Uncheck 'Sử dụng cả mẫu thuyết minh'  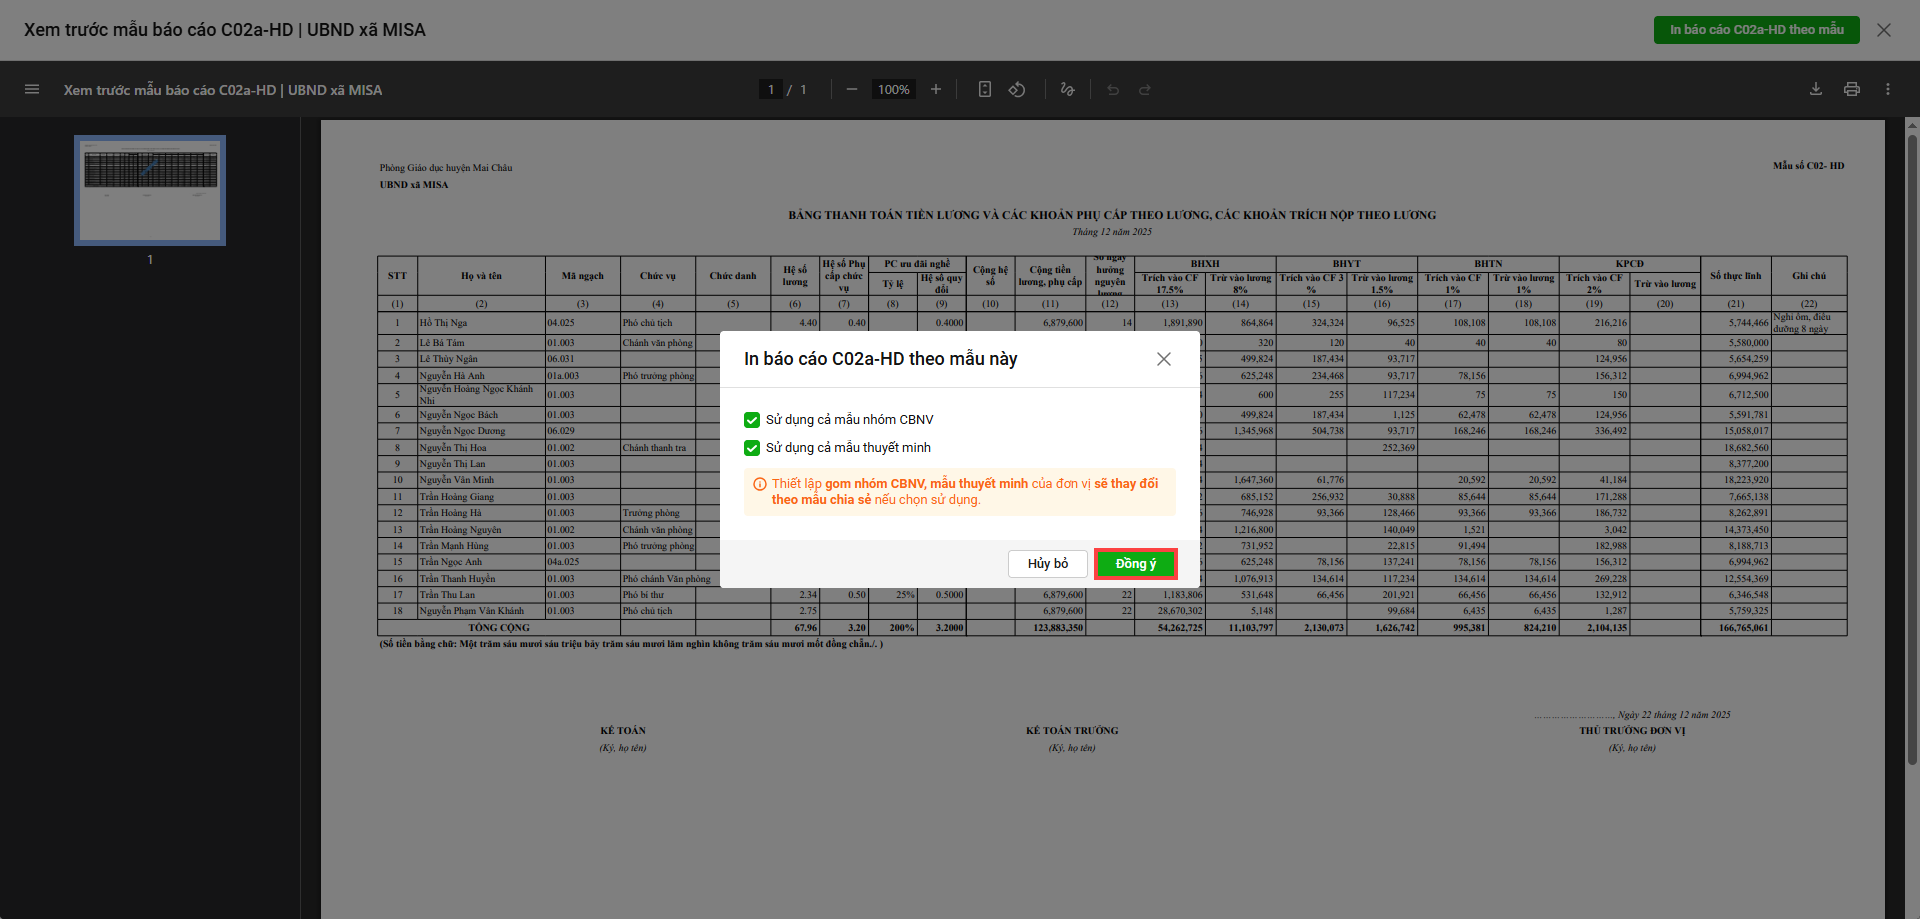(x=752, y=448)
